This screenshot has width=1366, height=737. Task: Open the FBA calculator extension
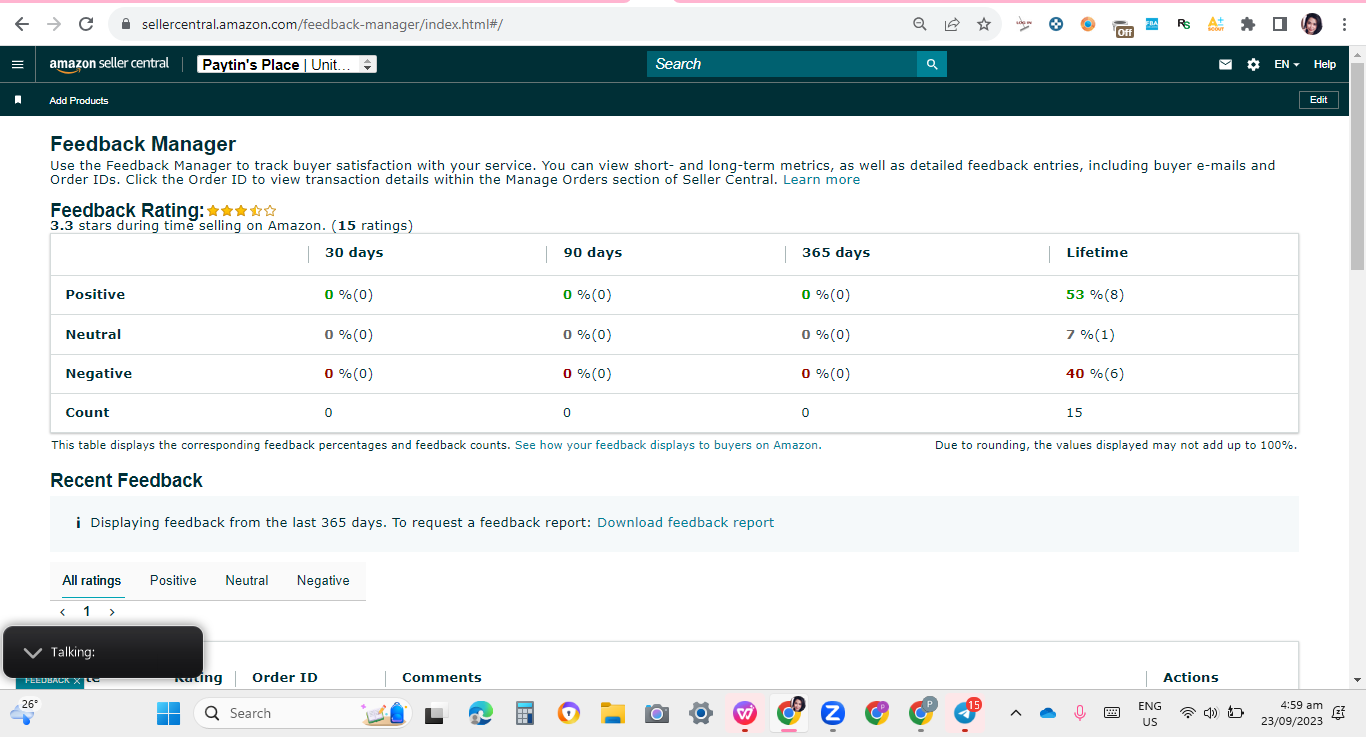tap(1152, 24)
